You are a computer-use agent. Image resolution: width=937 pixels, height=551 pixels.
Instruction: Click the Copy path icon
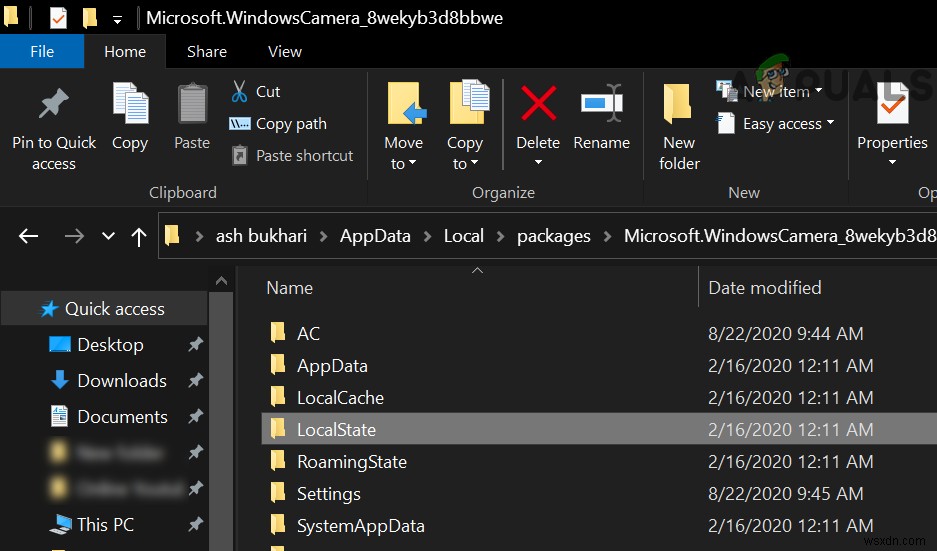point(240,124)
